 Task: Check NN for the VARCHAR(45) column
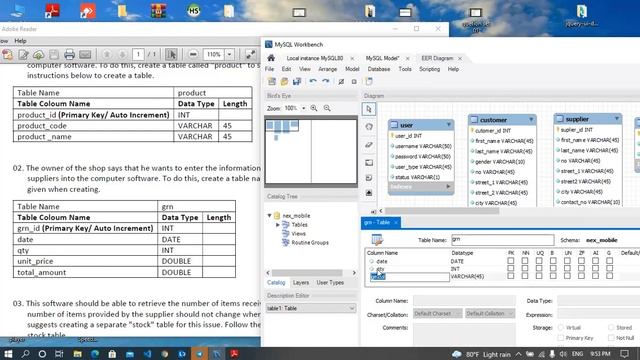point(525,276)
